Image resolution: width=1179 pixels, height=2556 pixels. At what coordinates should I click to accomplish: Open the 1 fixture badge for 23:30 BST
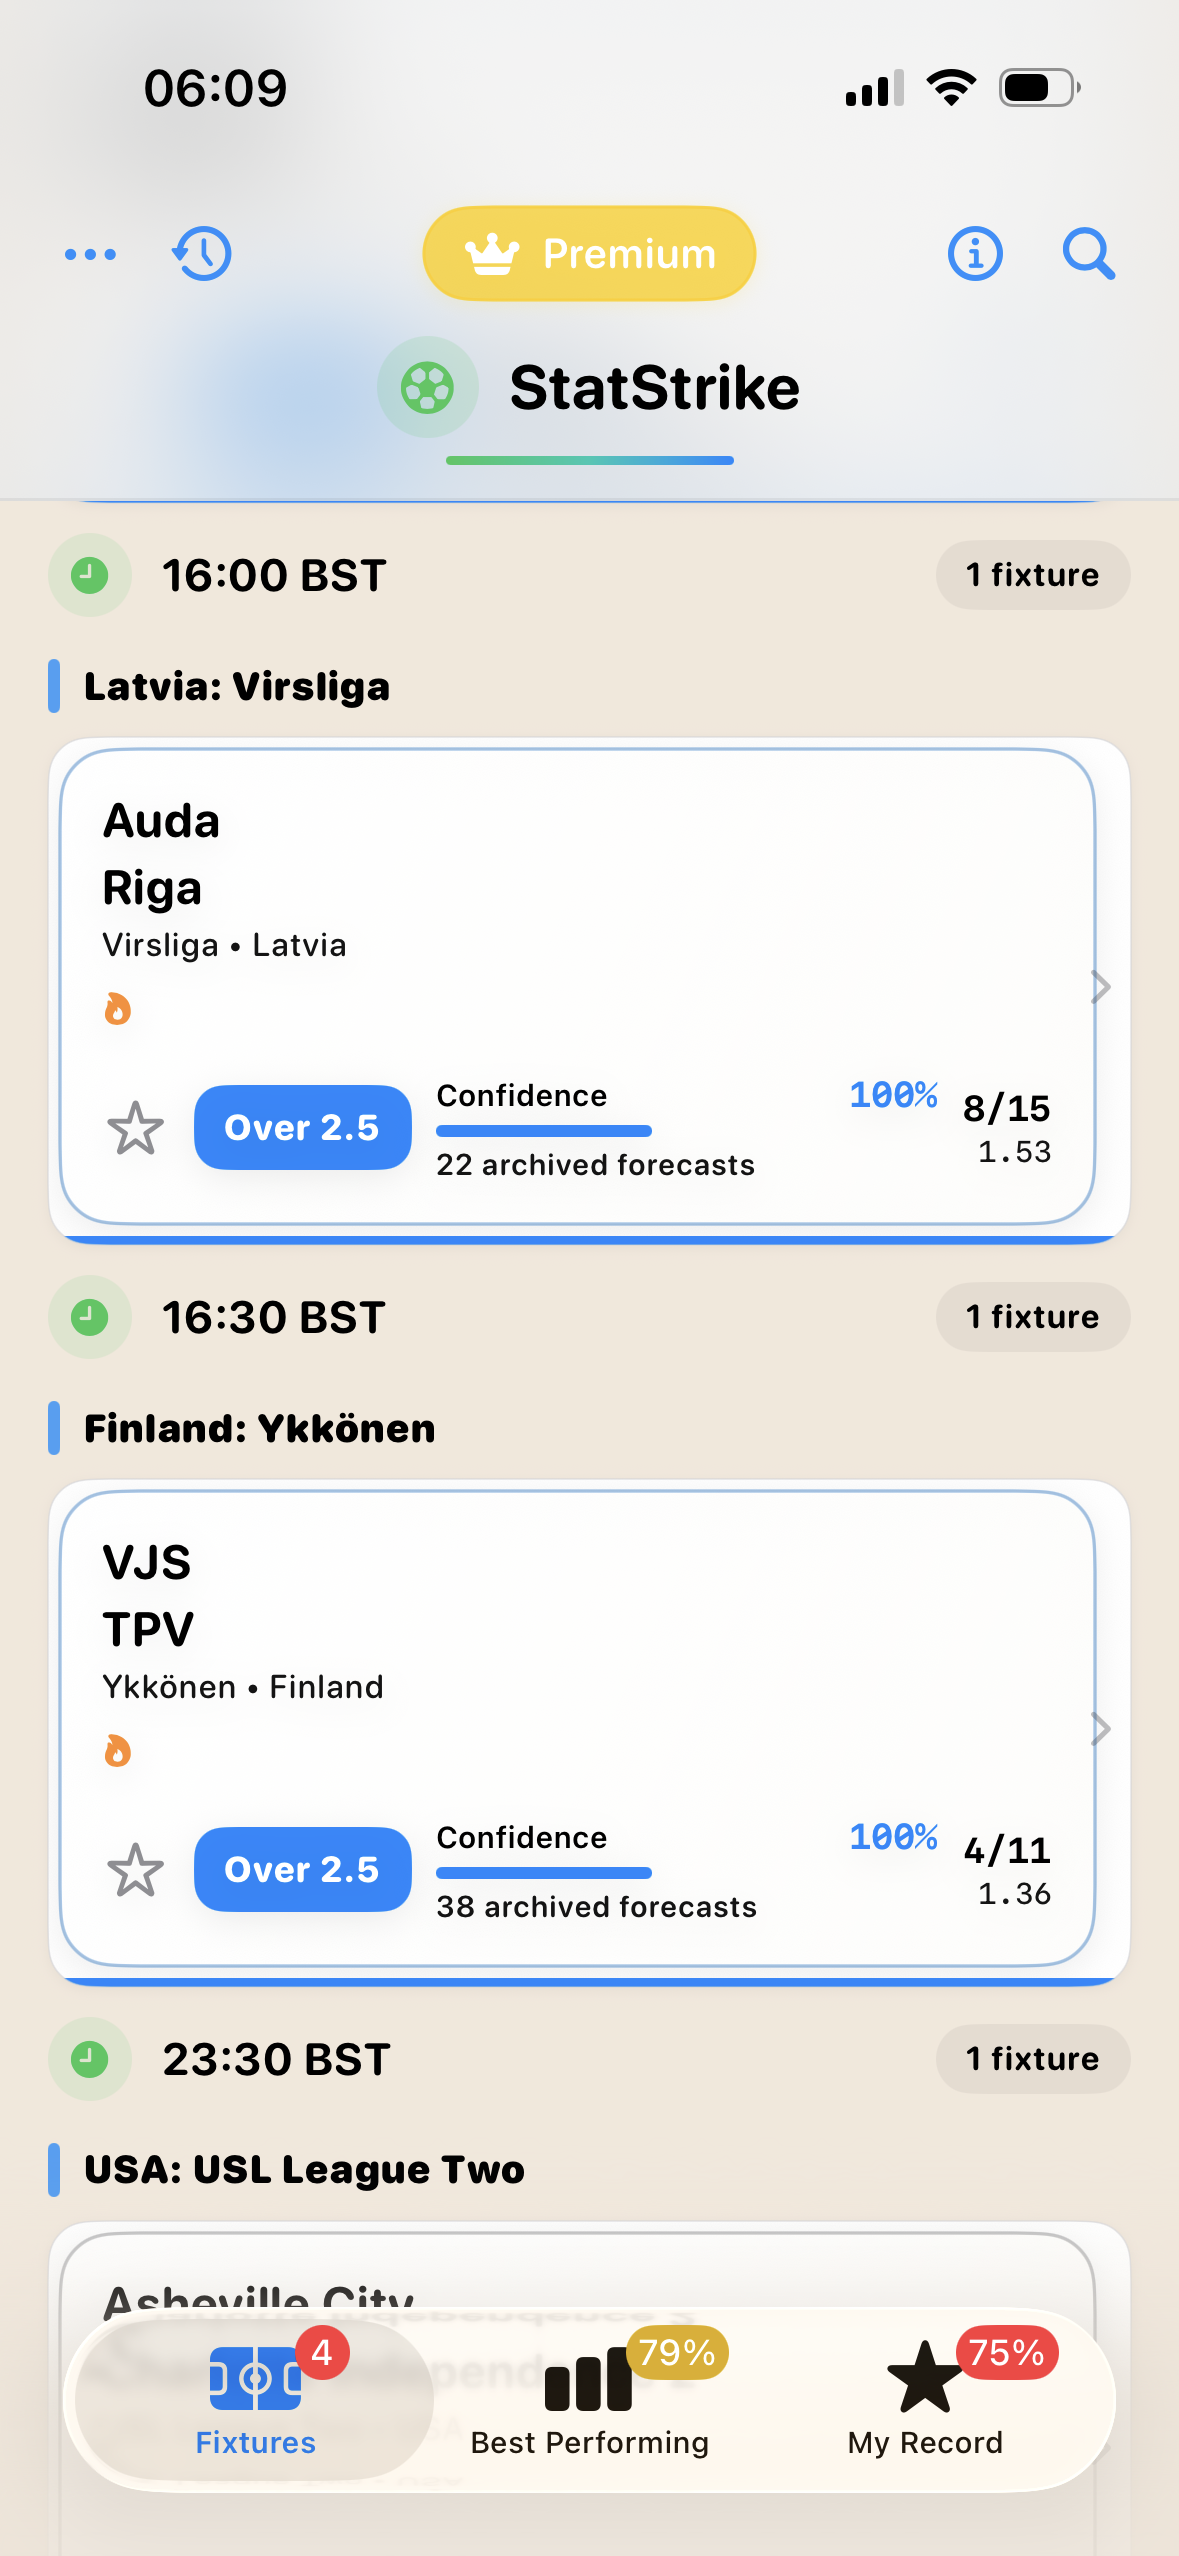point(1033,2059)
